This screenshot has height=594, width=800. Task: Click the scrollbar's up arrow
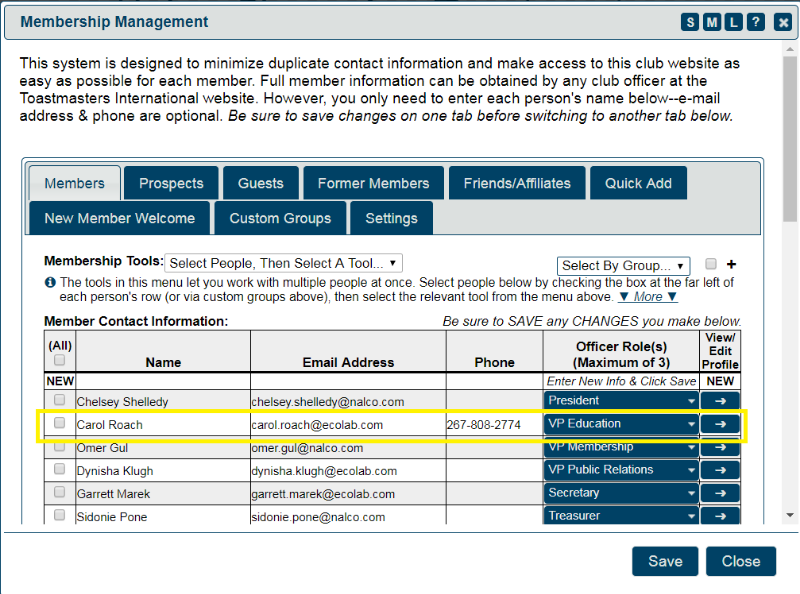(790, 49)
